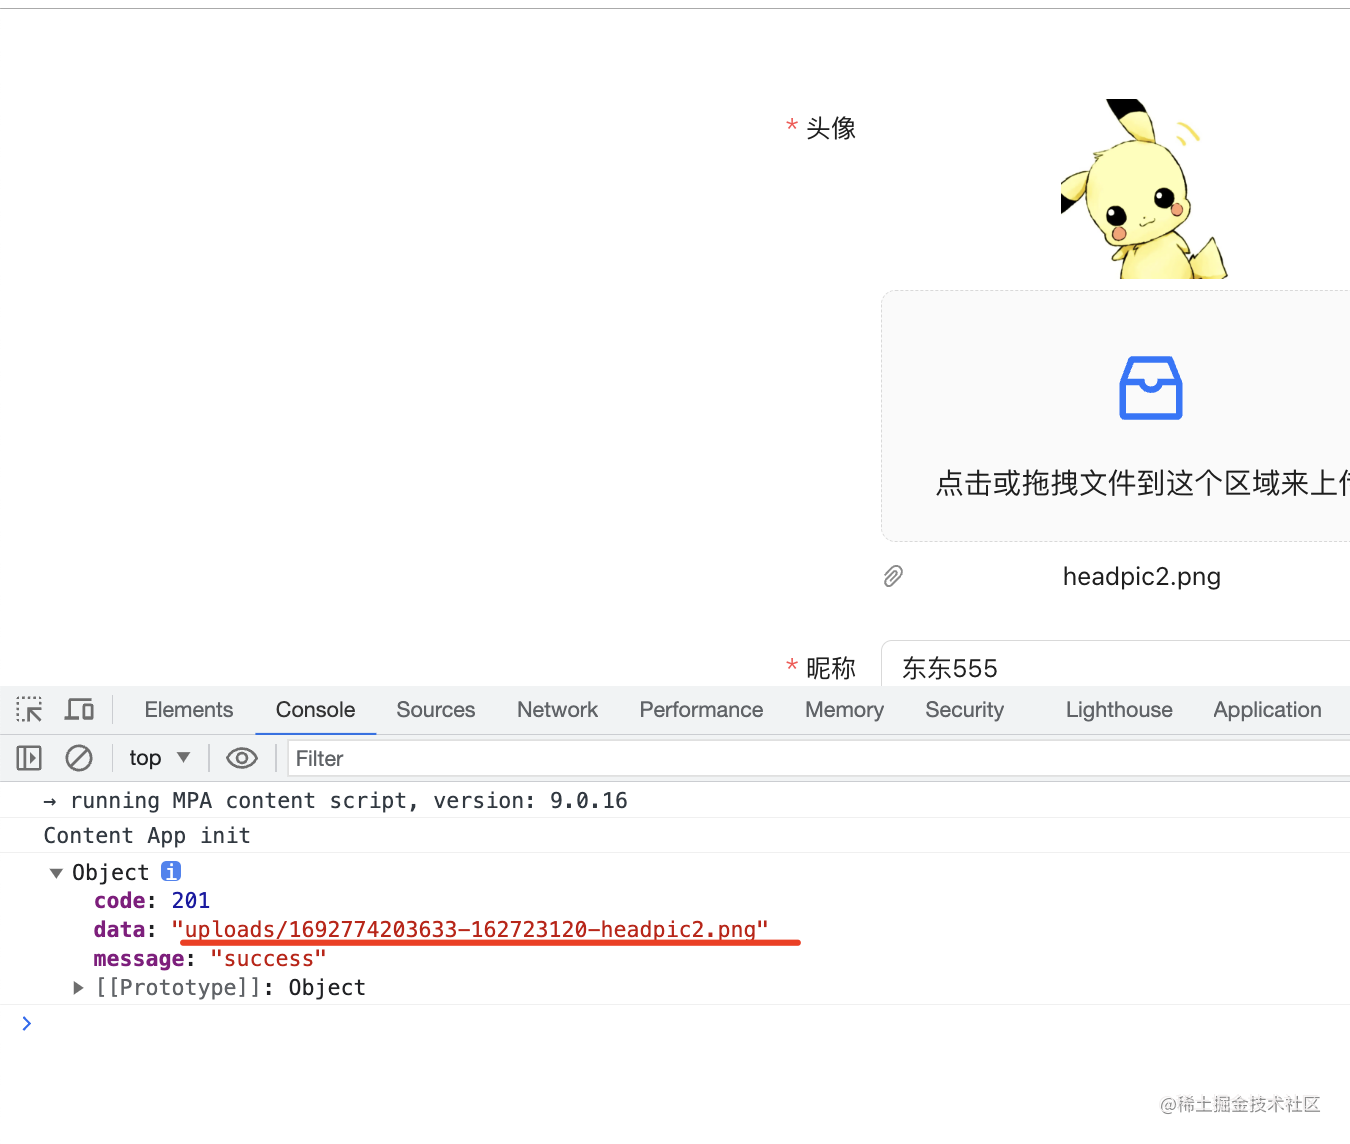Focus the 昵称 input with 东东555
Screen dimensions: 1350x1144
click(1116, 666)
